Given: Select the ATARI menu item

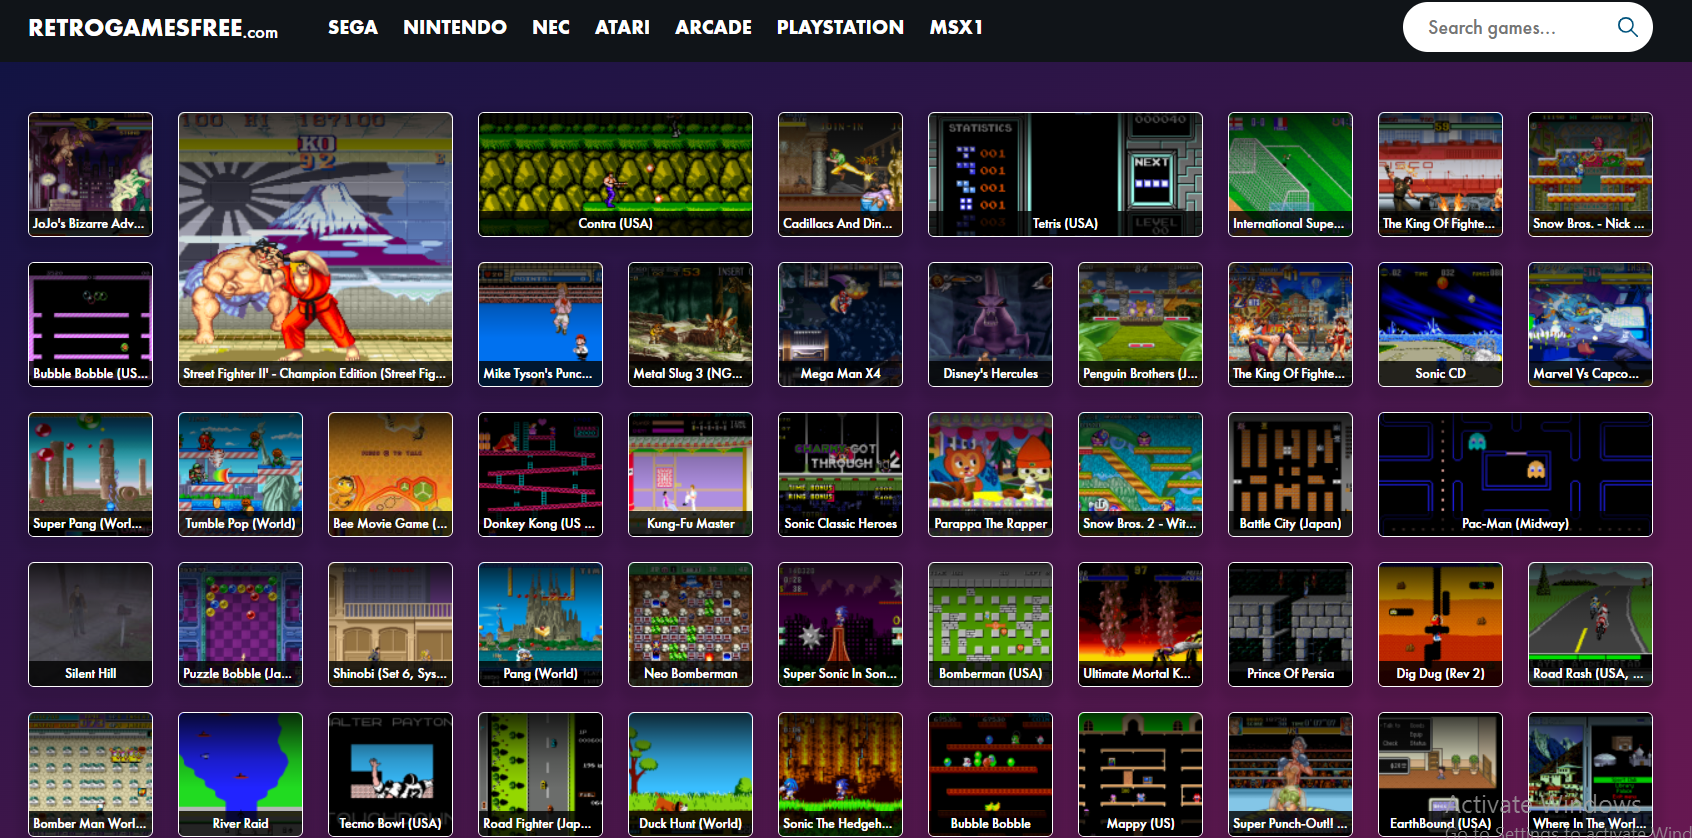Looking at the screenshot, I should (x=621, y=27).
